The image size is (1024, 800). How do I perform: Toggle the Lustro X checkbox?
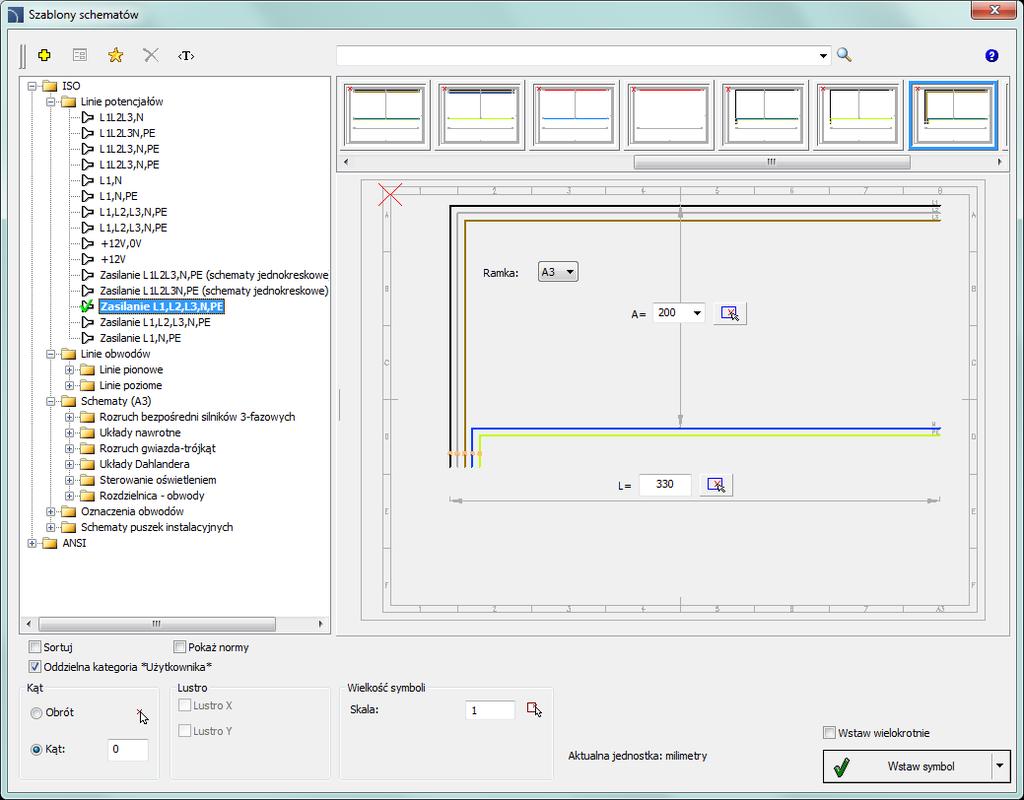pyautogui.click(x=185, y=705)
